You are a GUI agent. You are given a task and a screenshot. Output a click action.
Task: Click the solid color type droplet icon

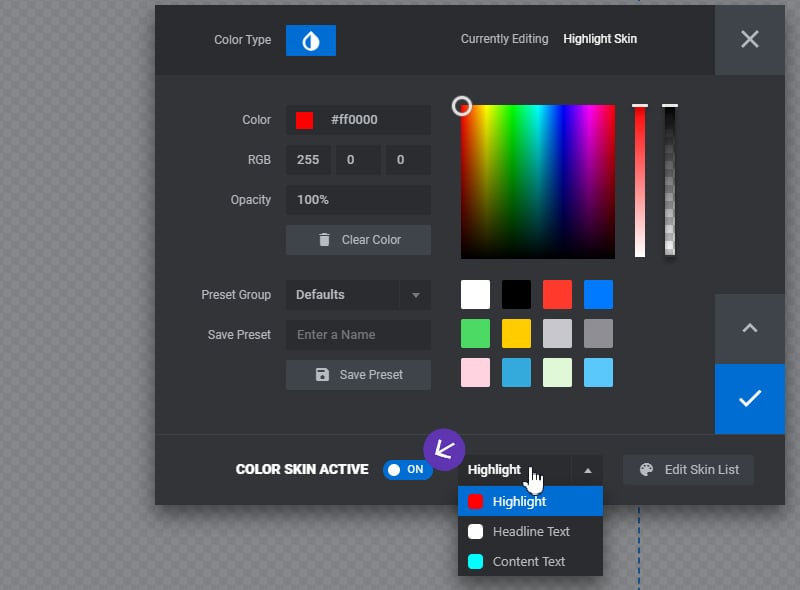(311, 40)
